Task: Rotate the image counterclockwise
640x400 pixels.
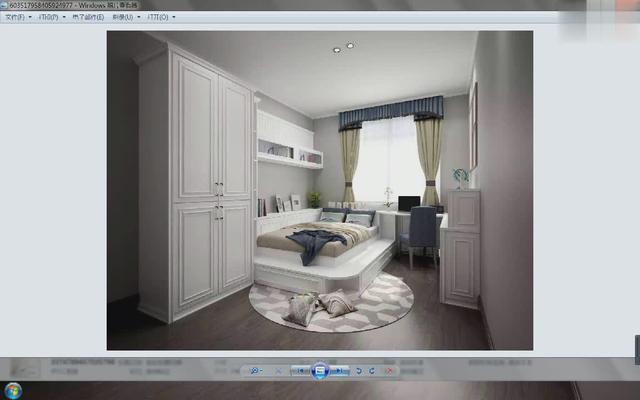Action: click(360, 371)
